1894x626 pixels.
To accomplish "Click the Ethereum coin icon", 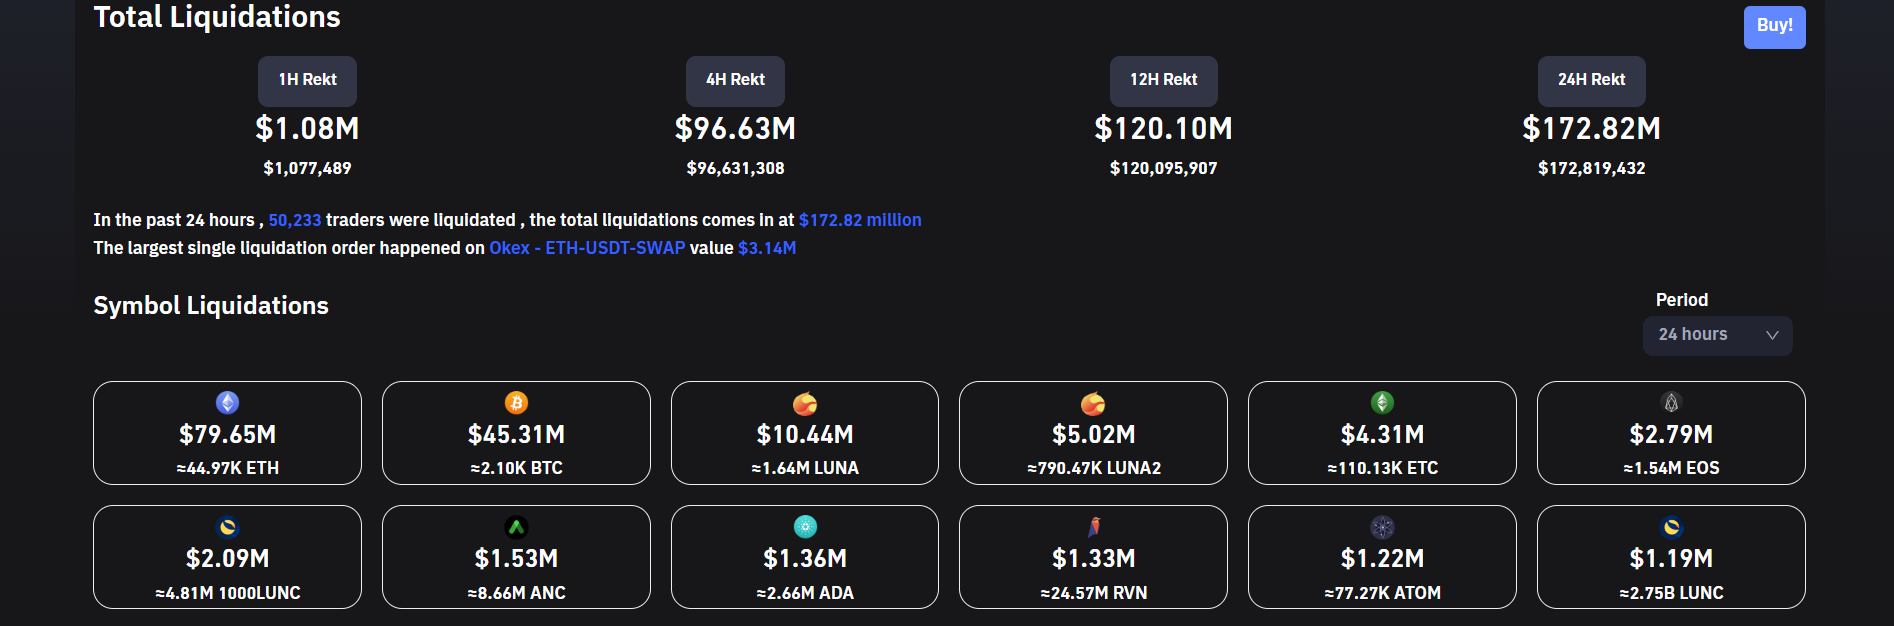I will click(x=228, y=403).
